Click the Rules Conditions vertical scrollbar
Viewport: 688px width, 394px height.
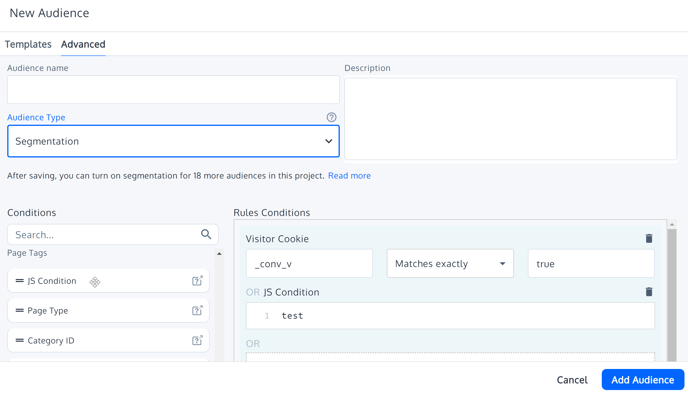(x=671, y=294)
